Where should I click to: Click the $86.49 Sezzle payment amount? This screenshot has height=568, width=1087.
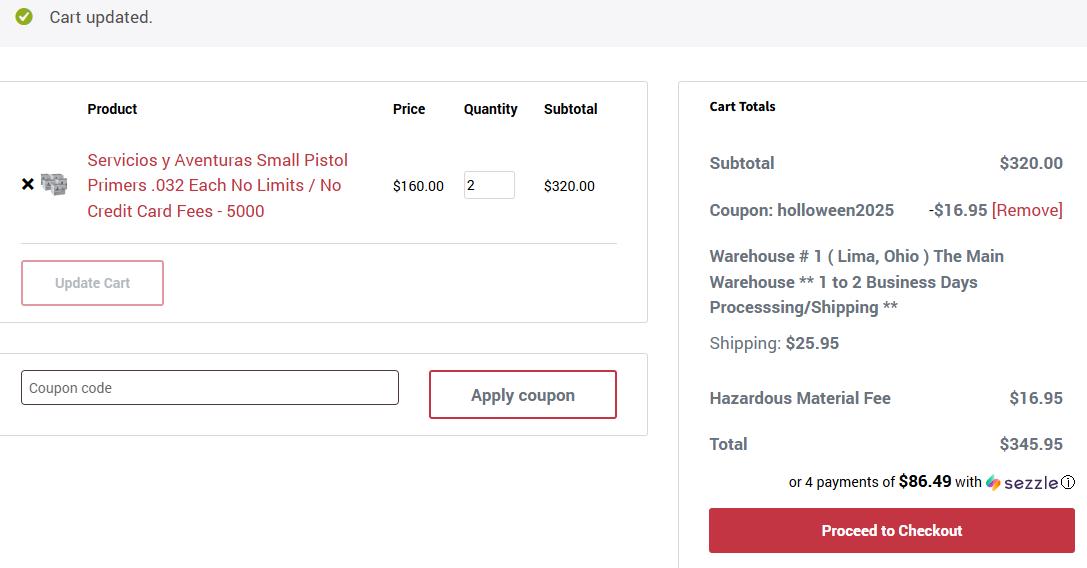(925, 481)
